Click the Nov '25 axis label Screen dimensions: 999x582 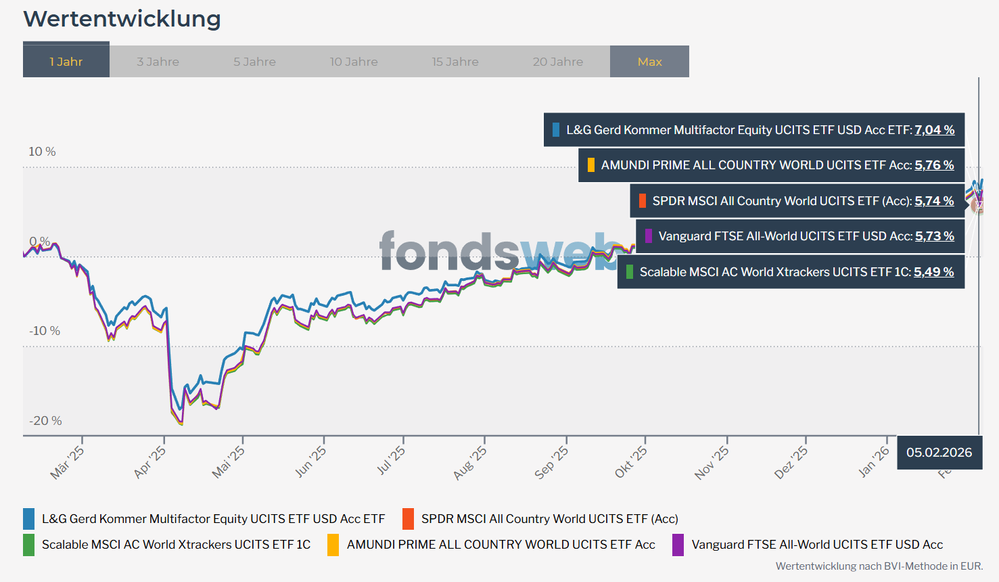[x=712, y=463]
